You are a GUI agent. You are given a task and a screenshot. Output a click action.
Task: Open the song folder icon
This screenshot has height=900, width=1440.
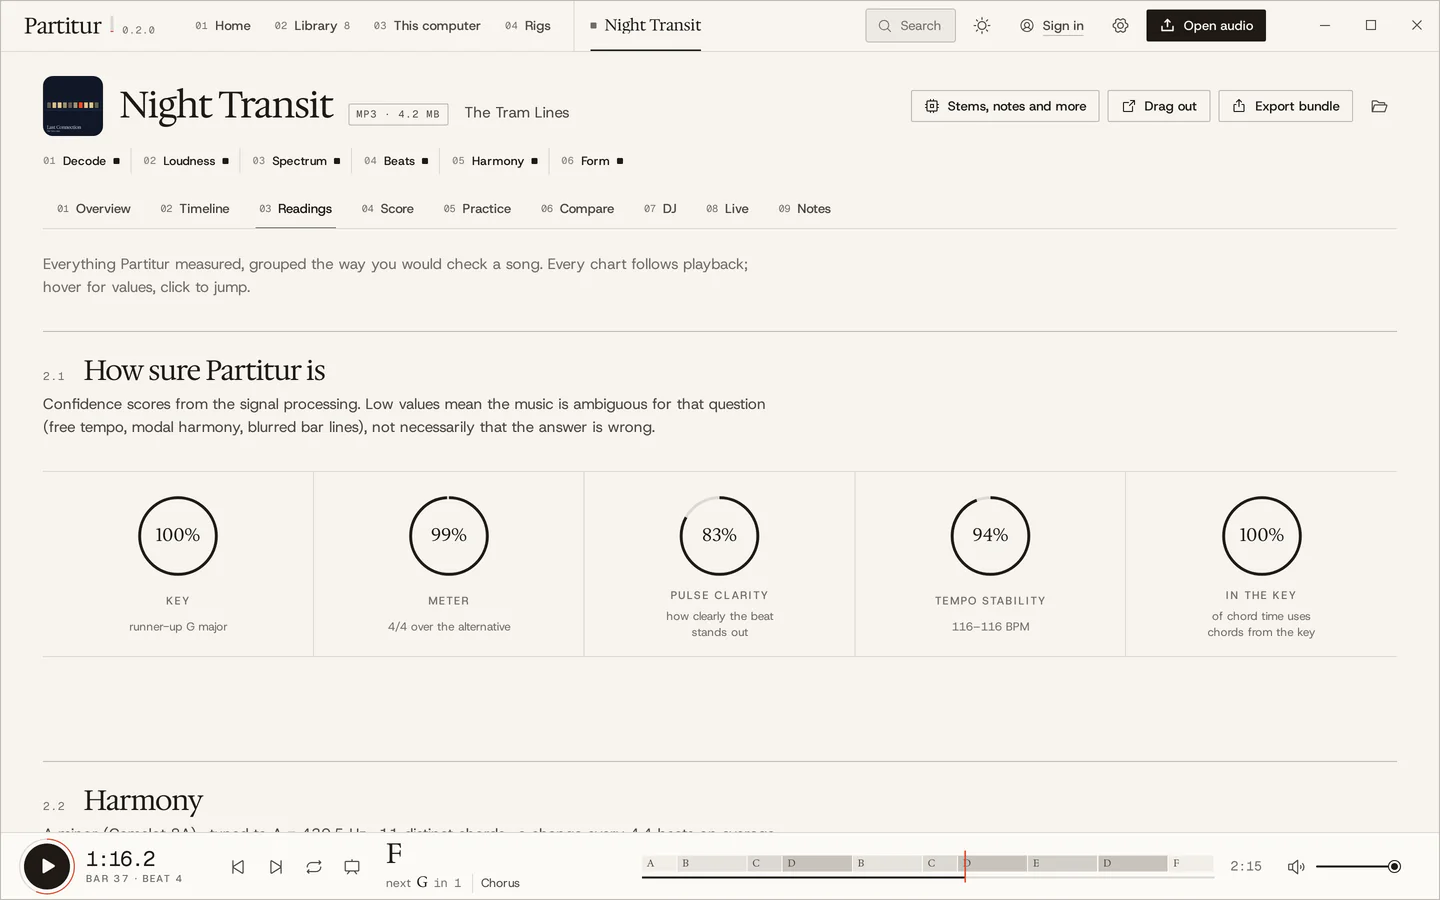tap(1379, 106)
